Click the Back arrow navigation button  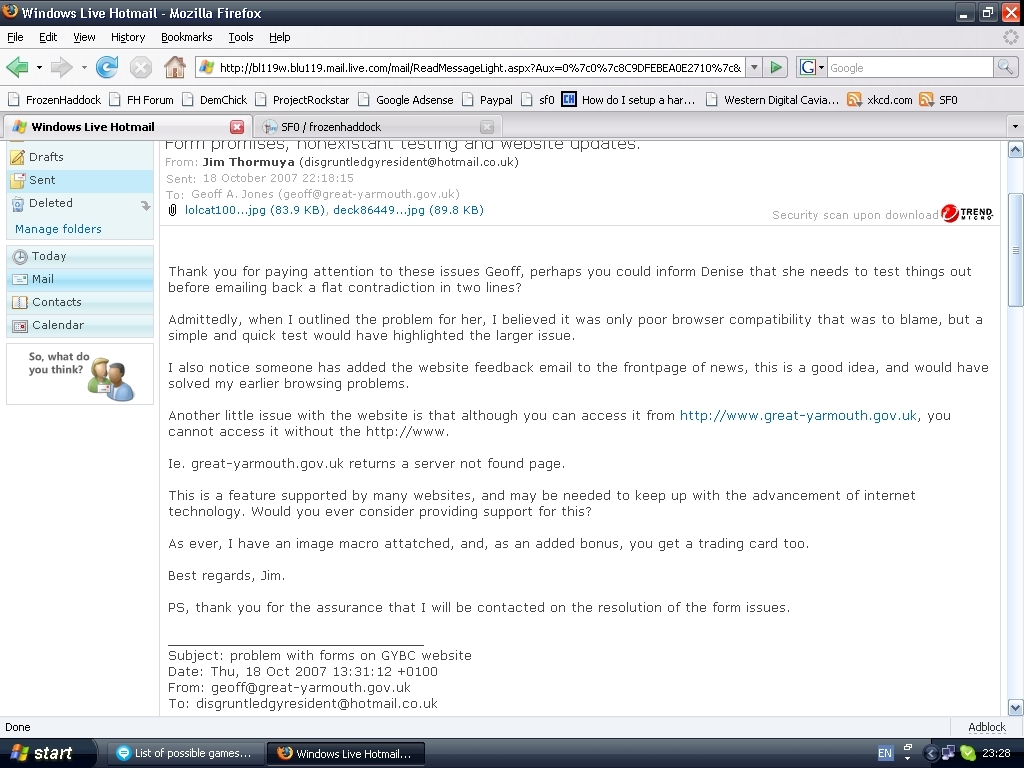click(x=17, y=67)
